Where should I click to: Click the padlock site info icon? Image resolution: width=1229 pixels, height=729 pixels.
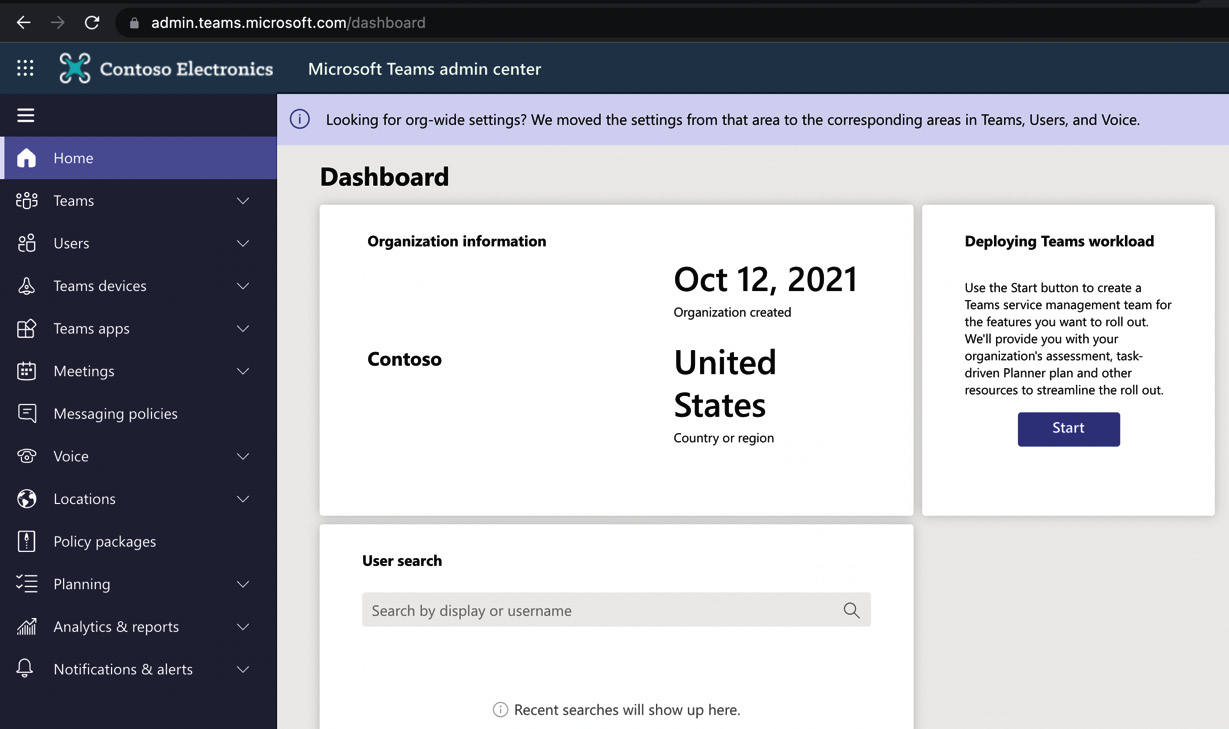coord(134,23)
